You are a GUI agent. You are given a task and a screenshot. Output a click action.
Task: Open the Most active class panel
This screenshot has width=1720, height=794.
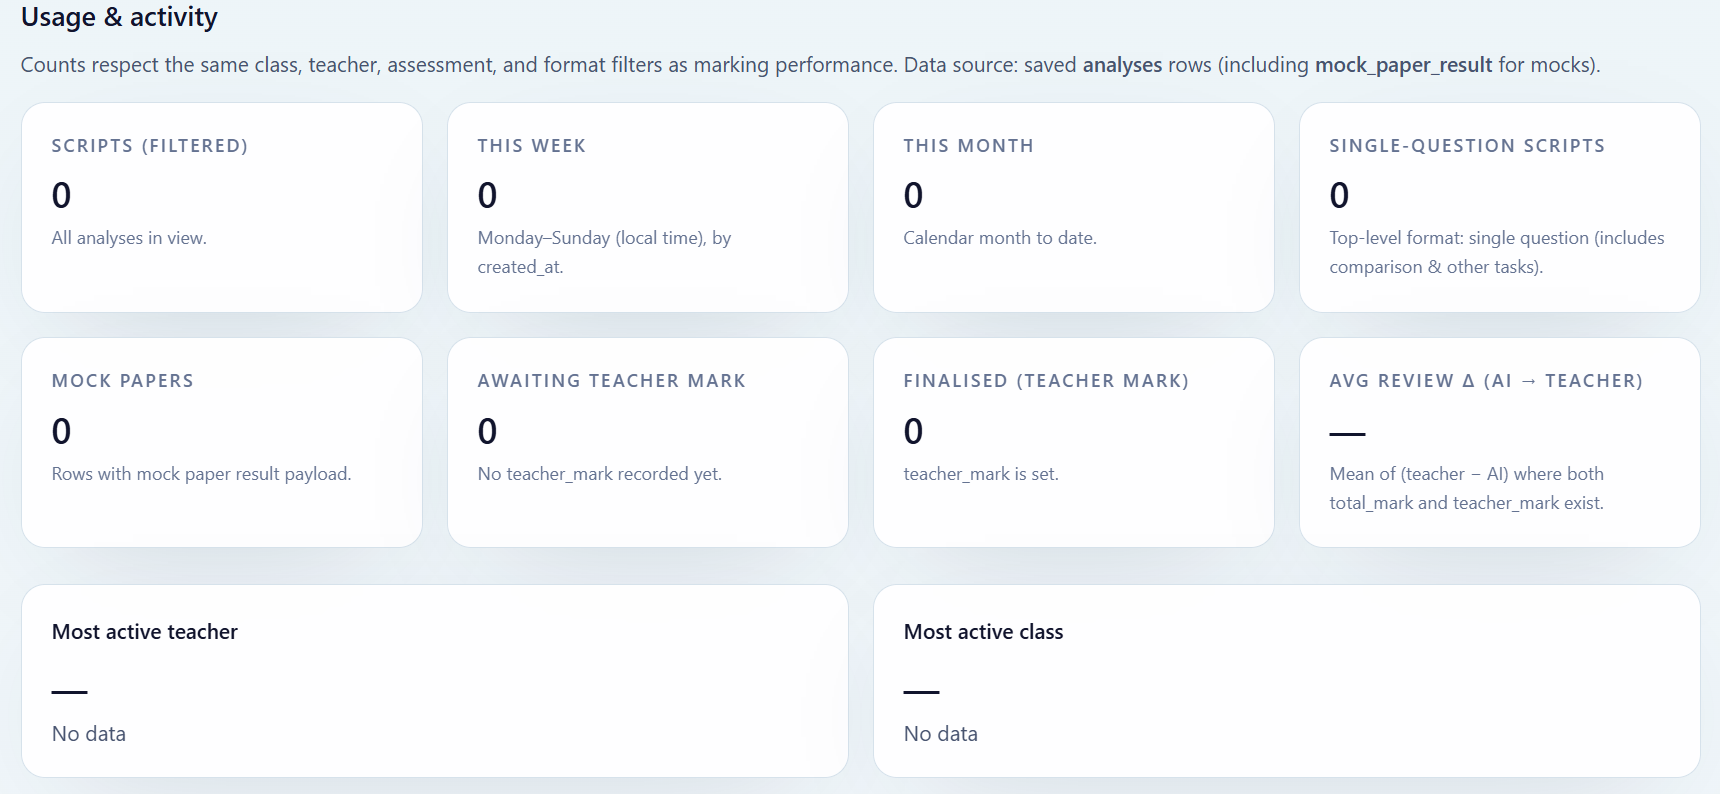[1286, 682]
